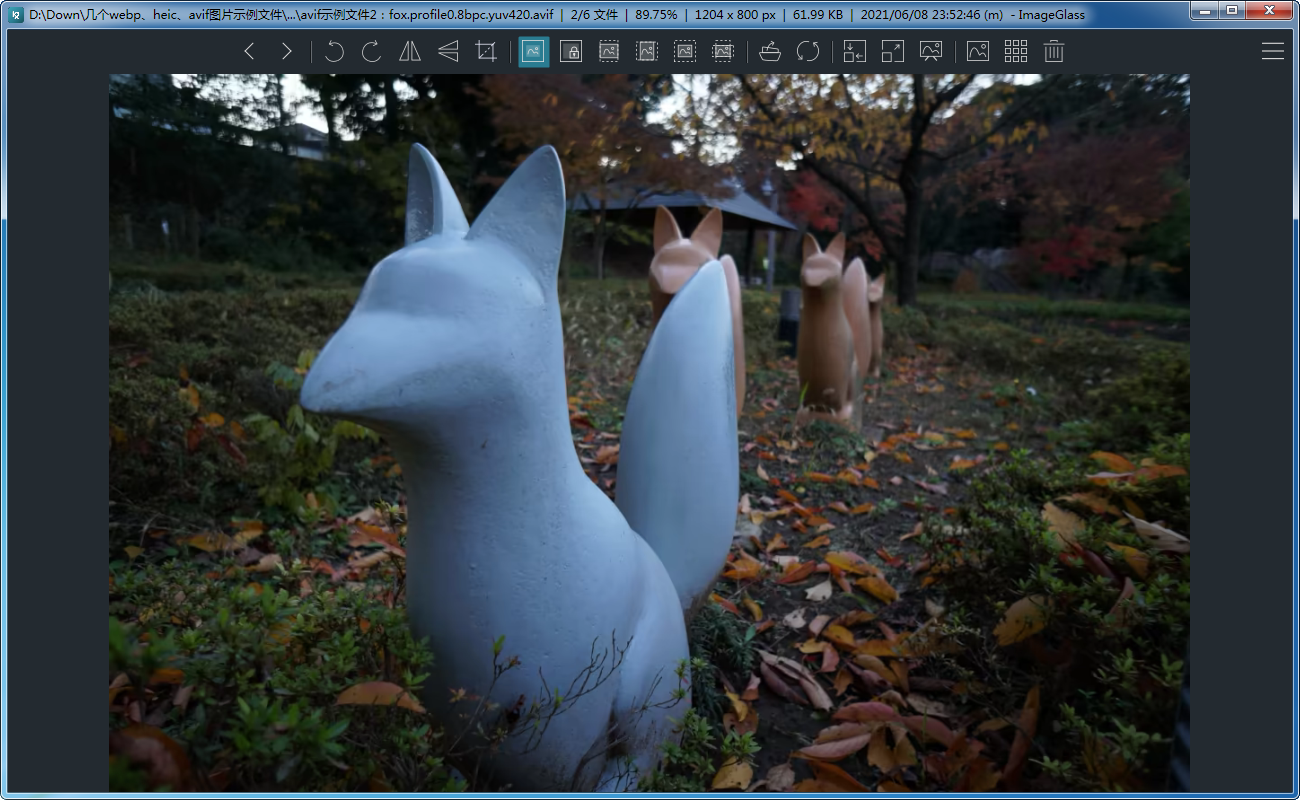This screenshot has width=1300, height=800.
Task: Switch to Scale to fit mode
Action: coord(685,52)
